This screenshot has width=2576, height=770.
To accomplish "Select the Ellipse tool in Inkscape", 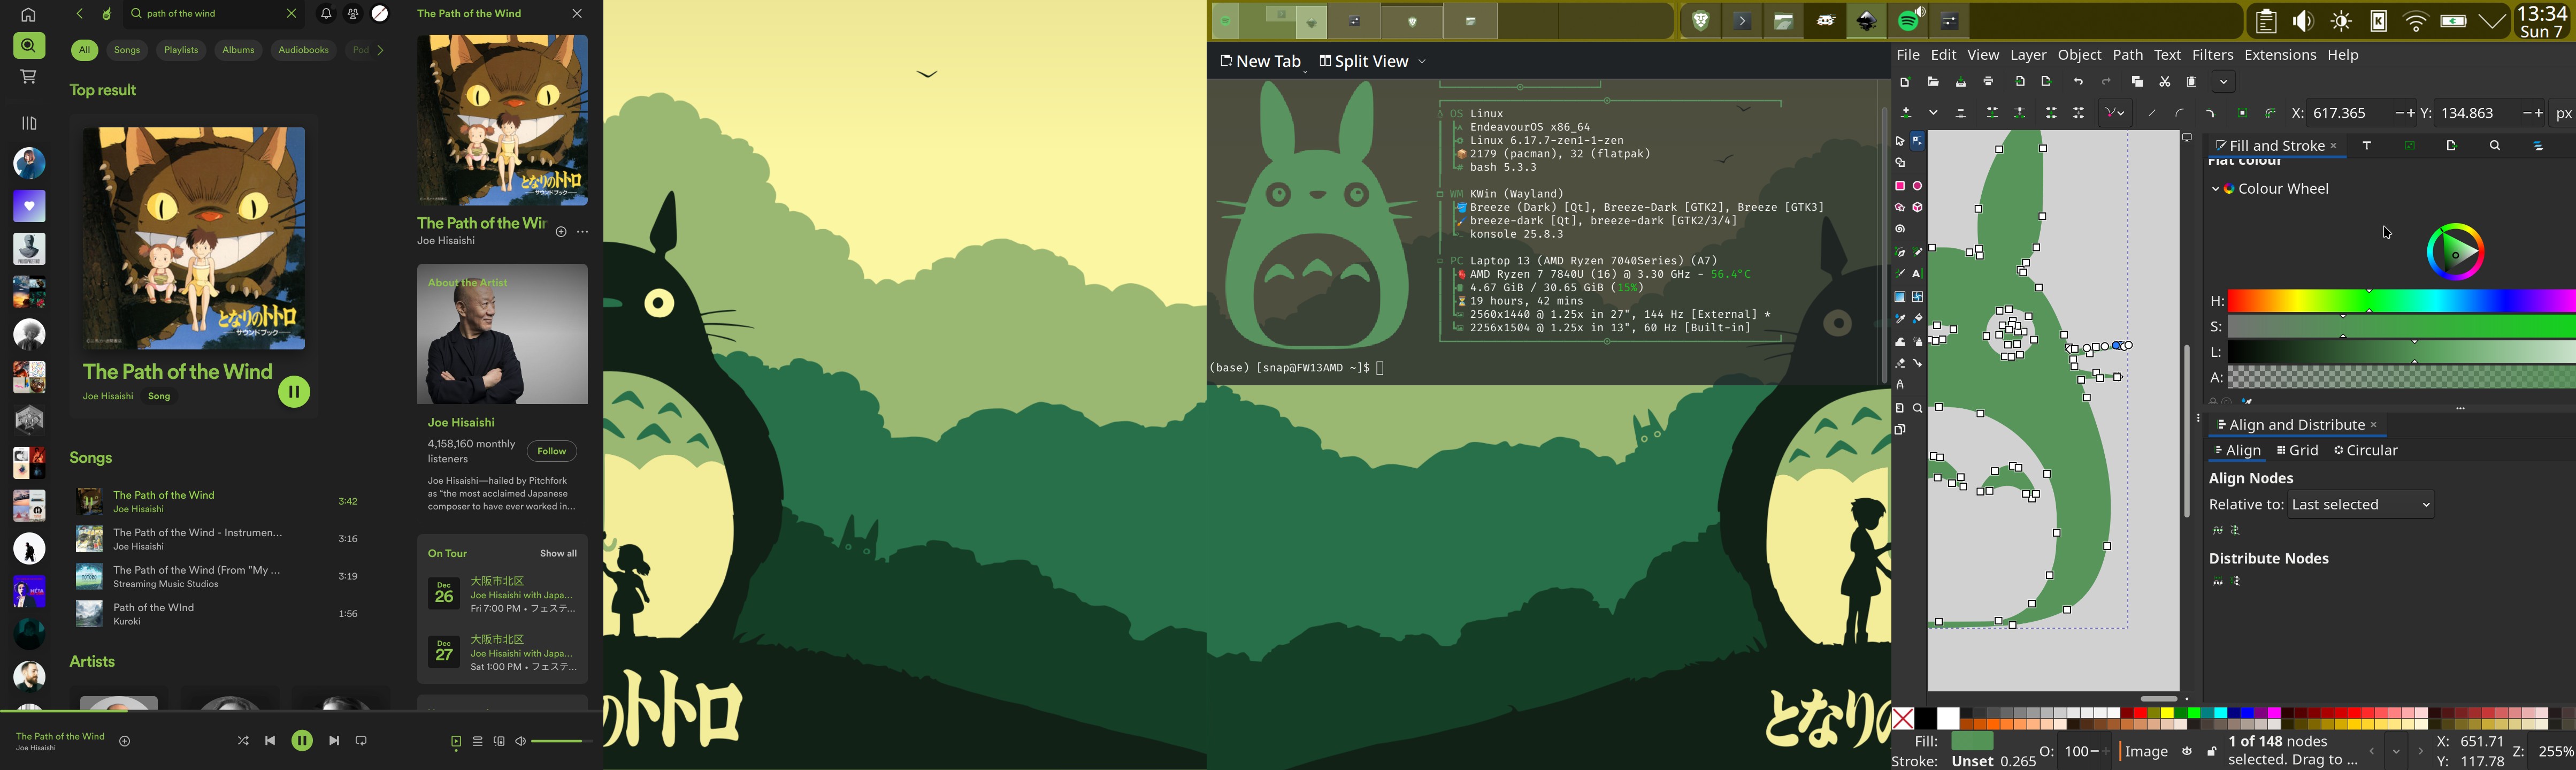I will [x=1917, y=186].
